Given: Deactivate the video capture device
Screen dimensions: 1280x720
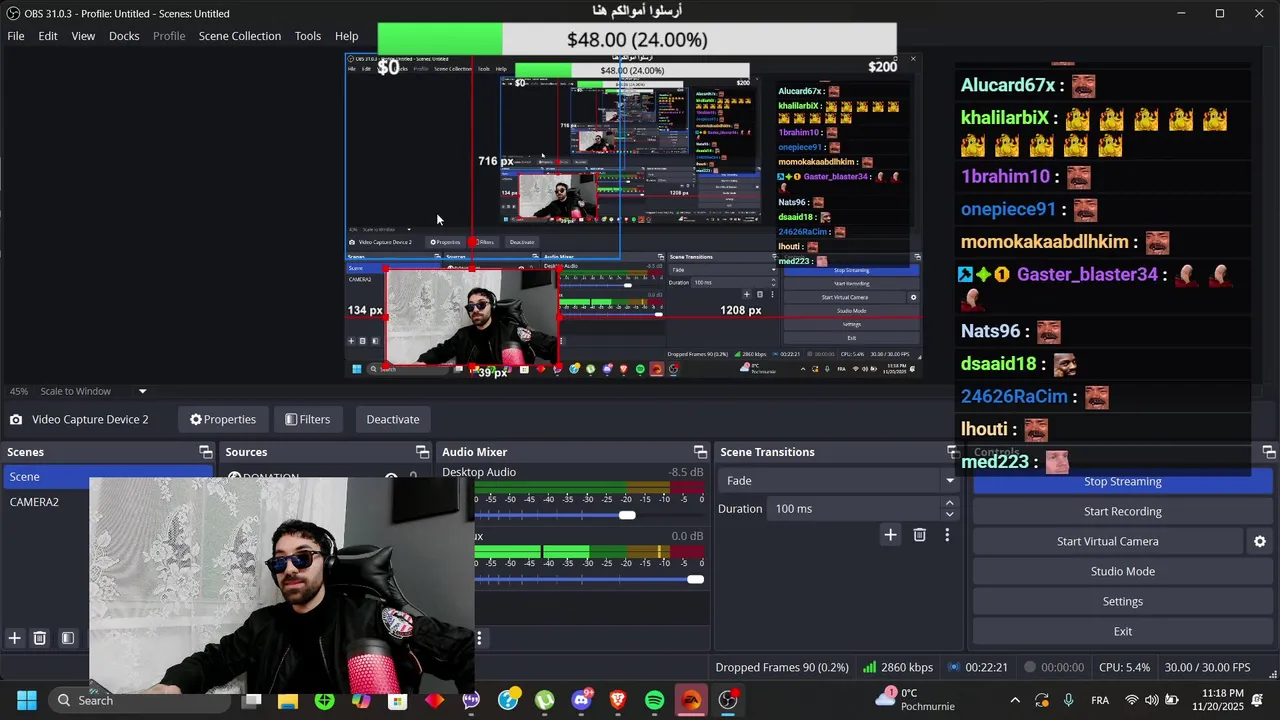Looking at the screenshot, I should (x=392, y=419).
